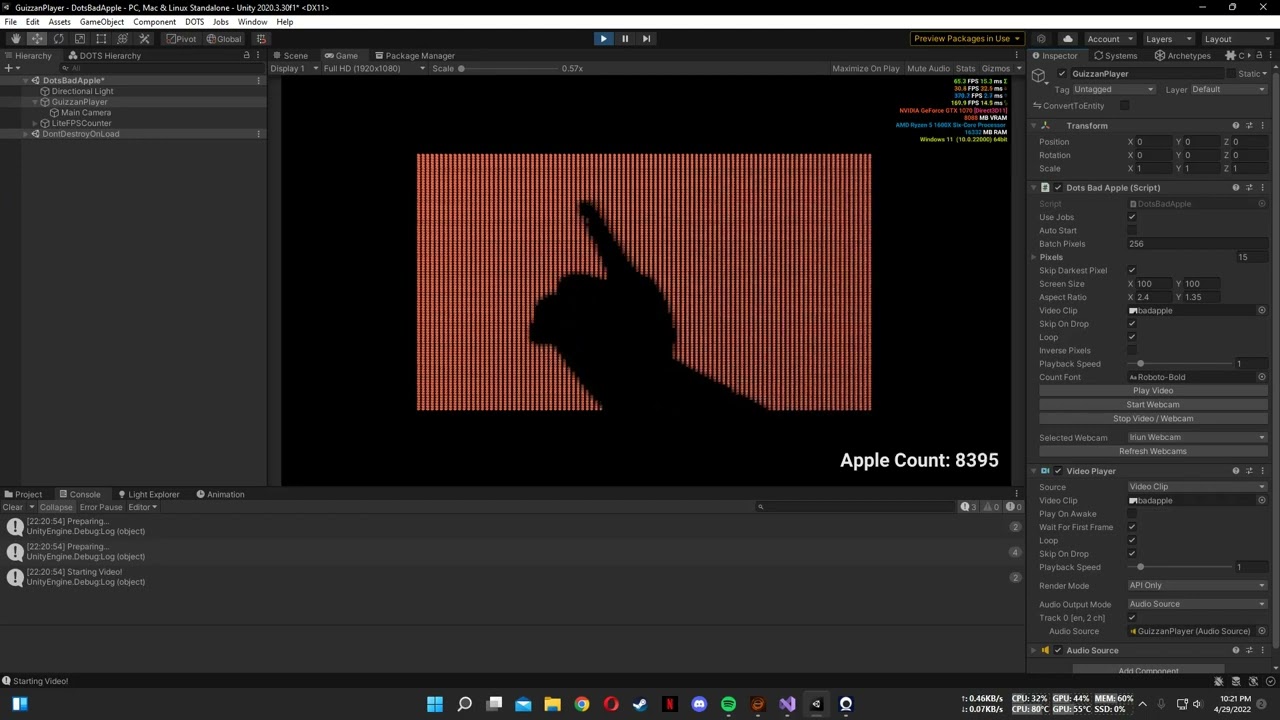Pause the game playback
The width and height of the screenshot is (1280, 720).
pyautogui.click(x=625, y=39)
